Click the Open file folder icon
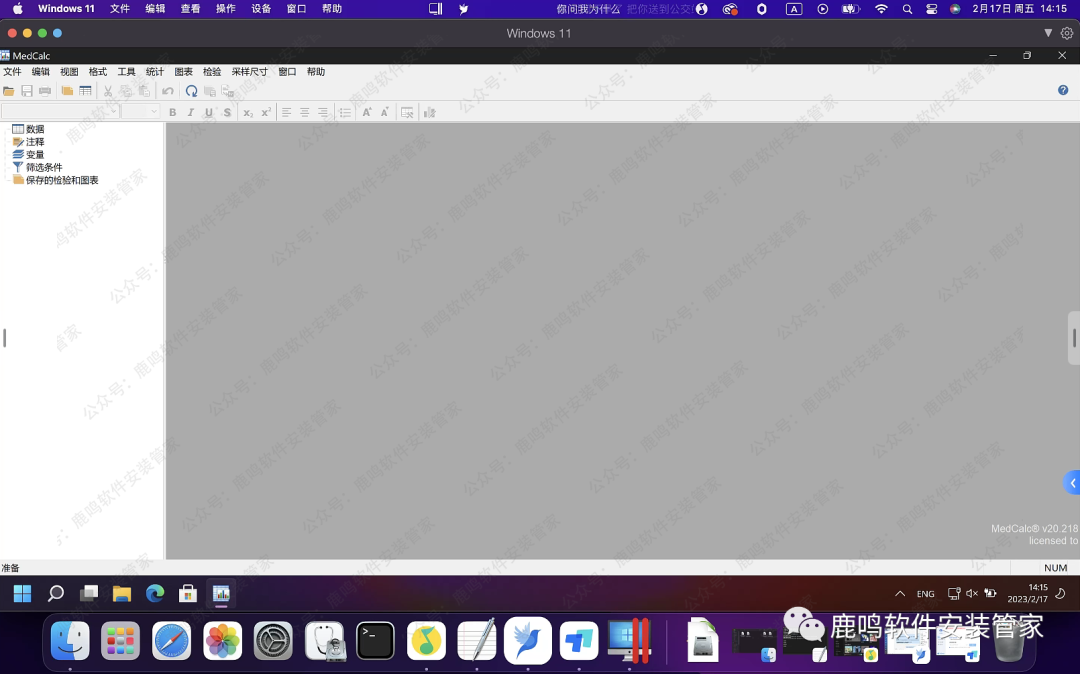 9,91
